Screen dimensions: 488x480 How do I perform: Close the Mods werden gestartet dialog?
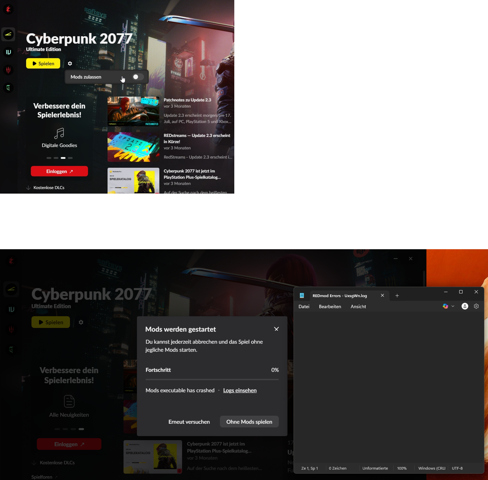(x=276, y=329)
